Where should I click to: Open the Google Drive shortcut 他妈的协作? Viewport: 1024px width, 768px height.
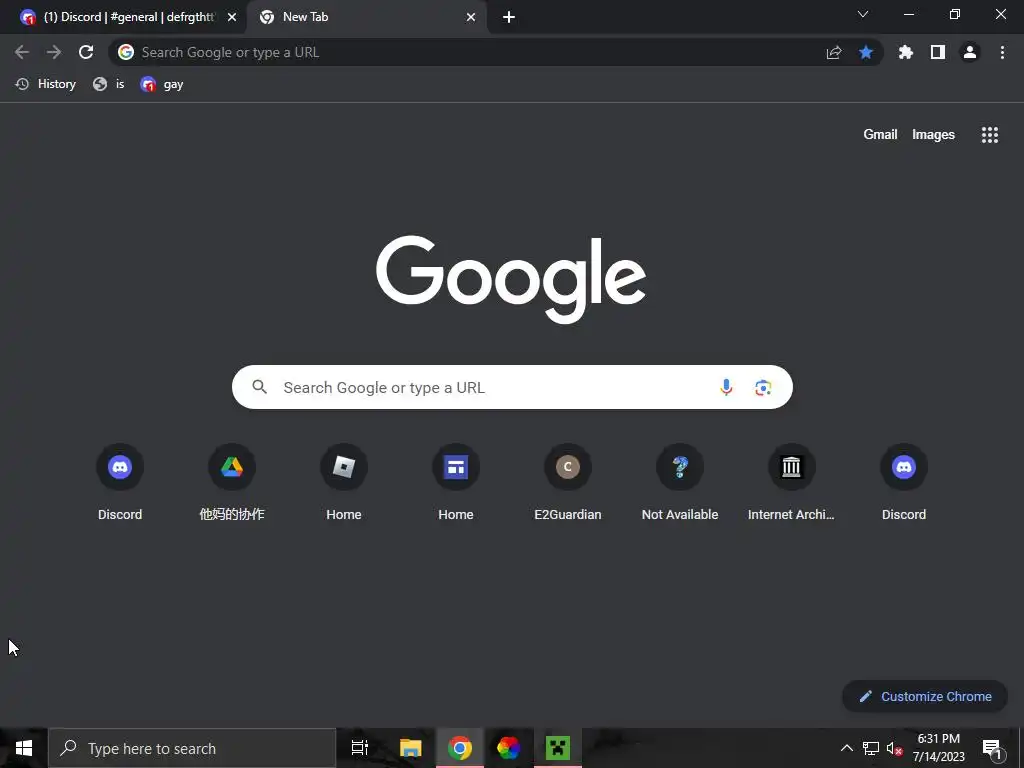click(x=232, y=483)
